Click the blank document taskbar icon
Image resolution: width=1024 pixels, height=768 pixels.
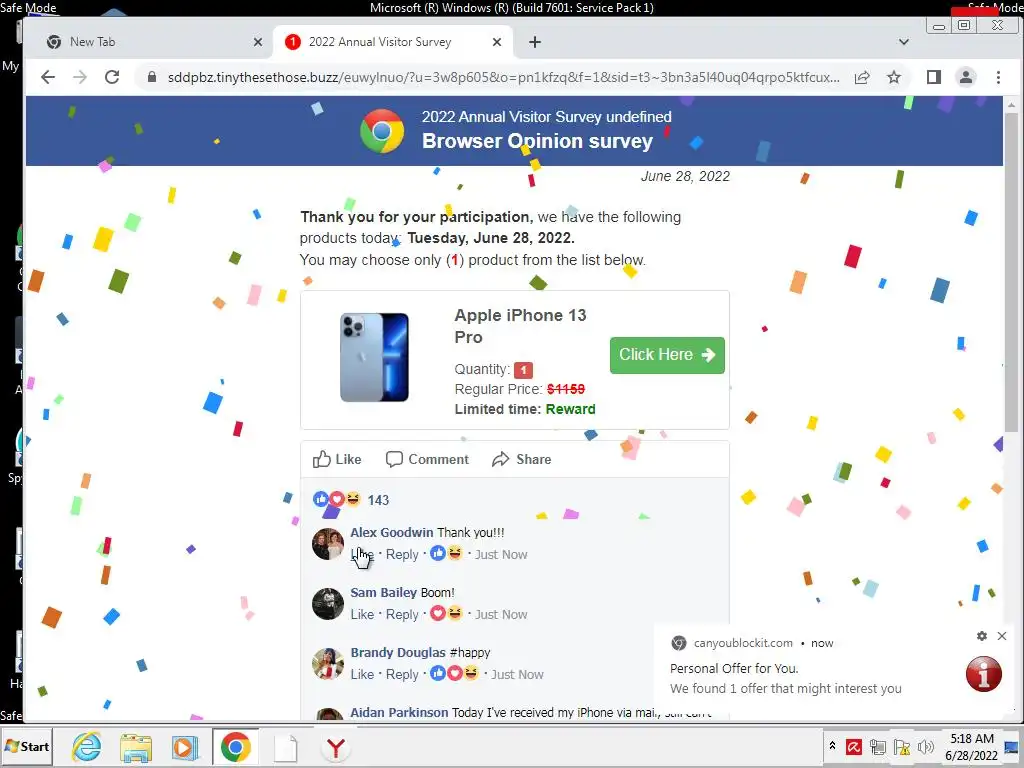(285, 748)
